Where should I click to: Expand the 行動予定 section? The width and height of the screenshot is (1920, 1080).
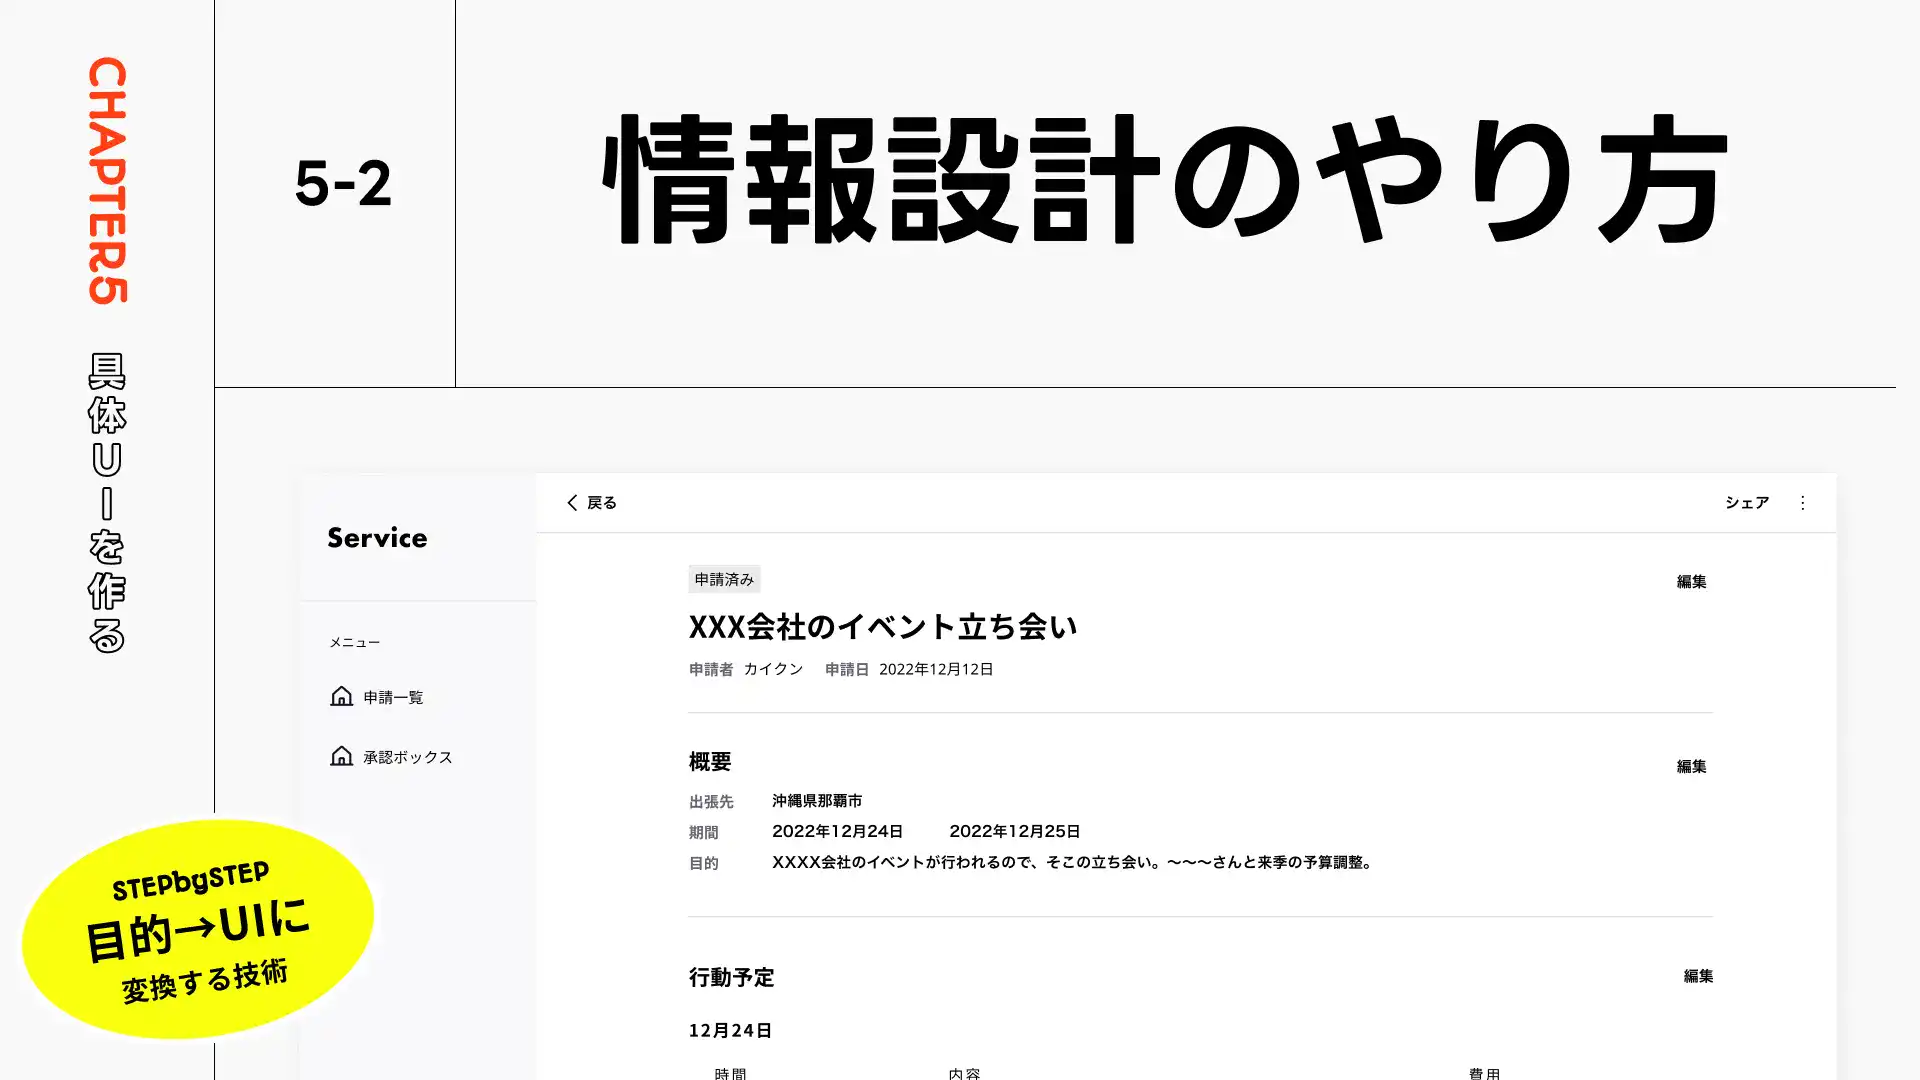coord(731,977)
